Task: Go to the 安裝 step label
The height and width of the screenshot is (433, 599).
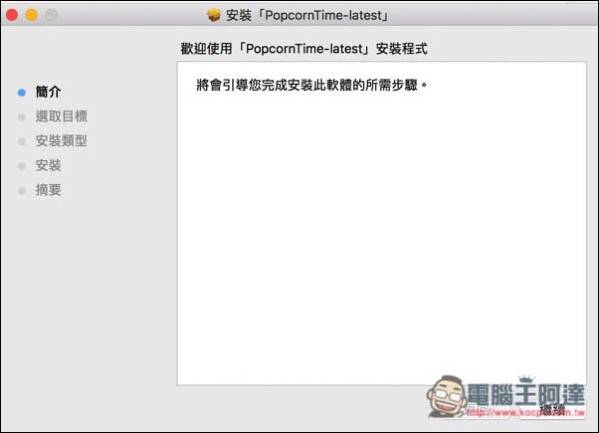Action: pos(48,165)
